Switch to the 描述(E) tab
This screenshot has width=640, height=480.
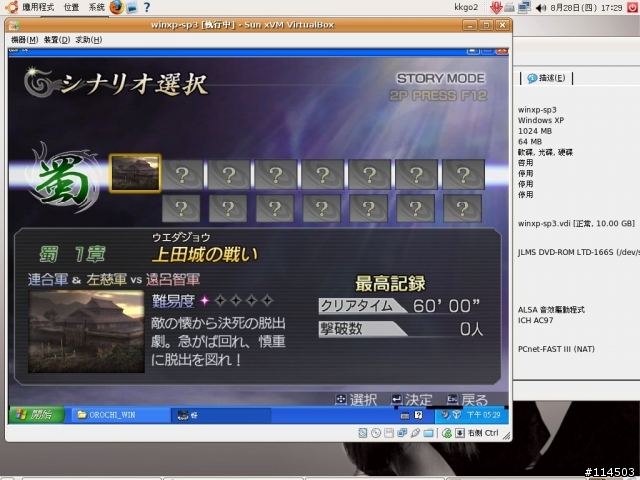tap(547, 78)
